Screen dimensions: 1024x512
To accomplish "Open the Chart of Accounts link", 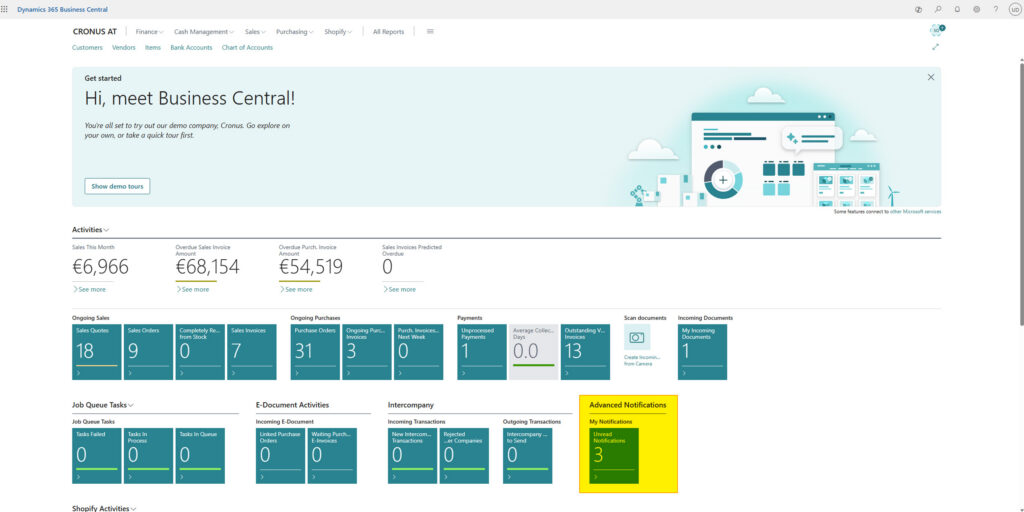I will pos(247,47).
